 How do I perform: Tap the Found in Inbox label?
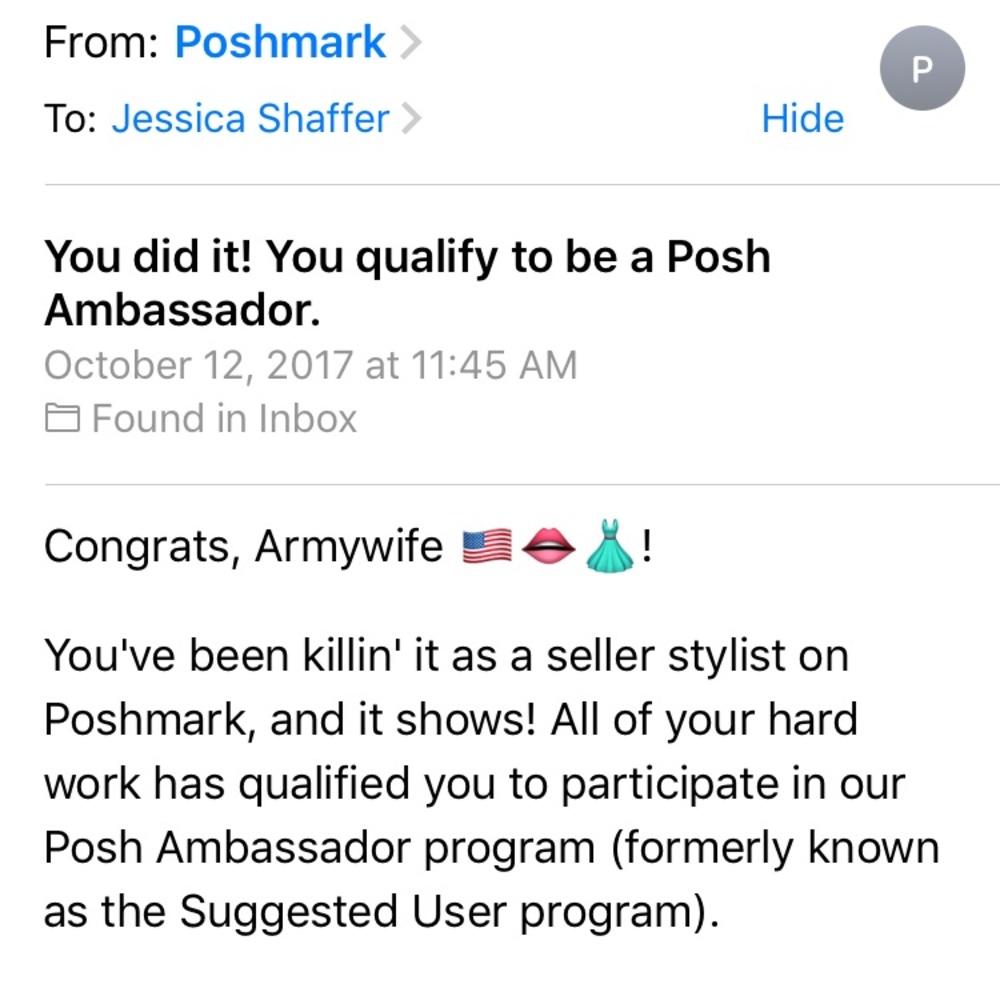224,418
